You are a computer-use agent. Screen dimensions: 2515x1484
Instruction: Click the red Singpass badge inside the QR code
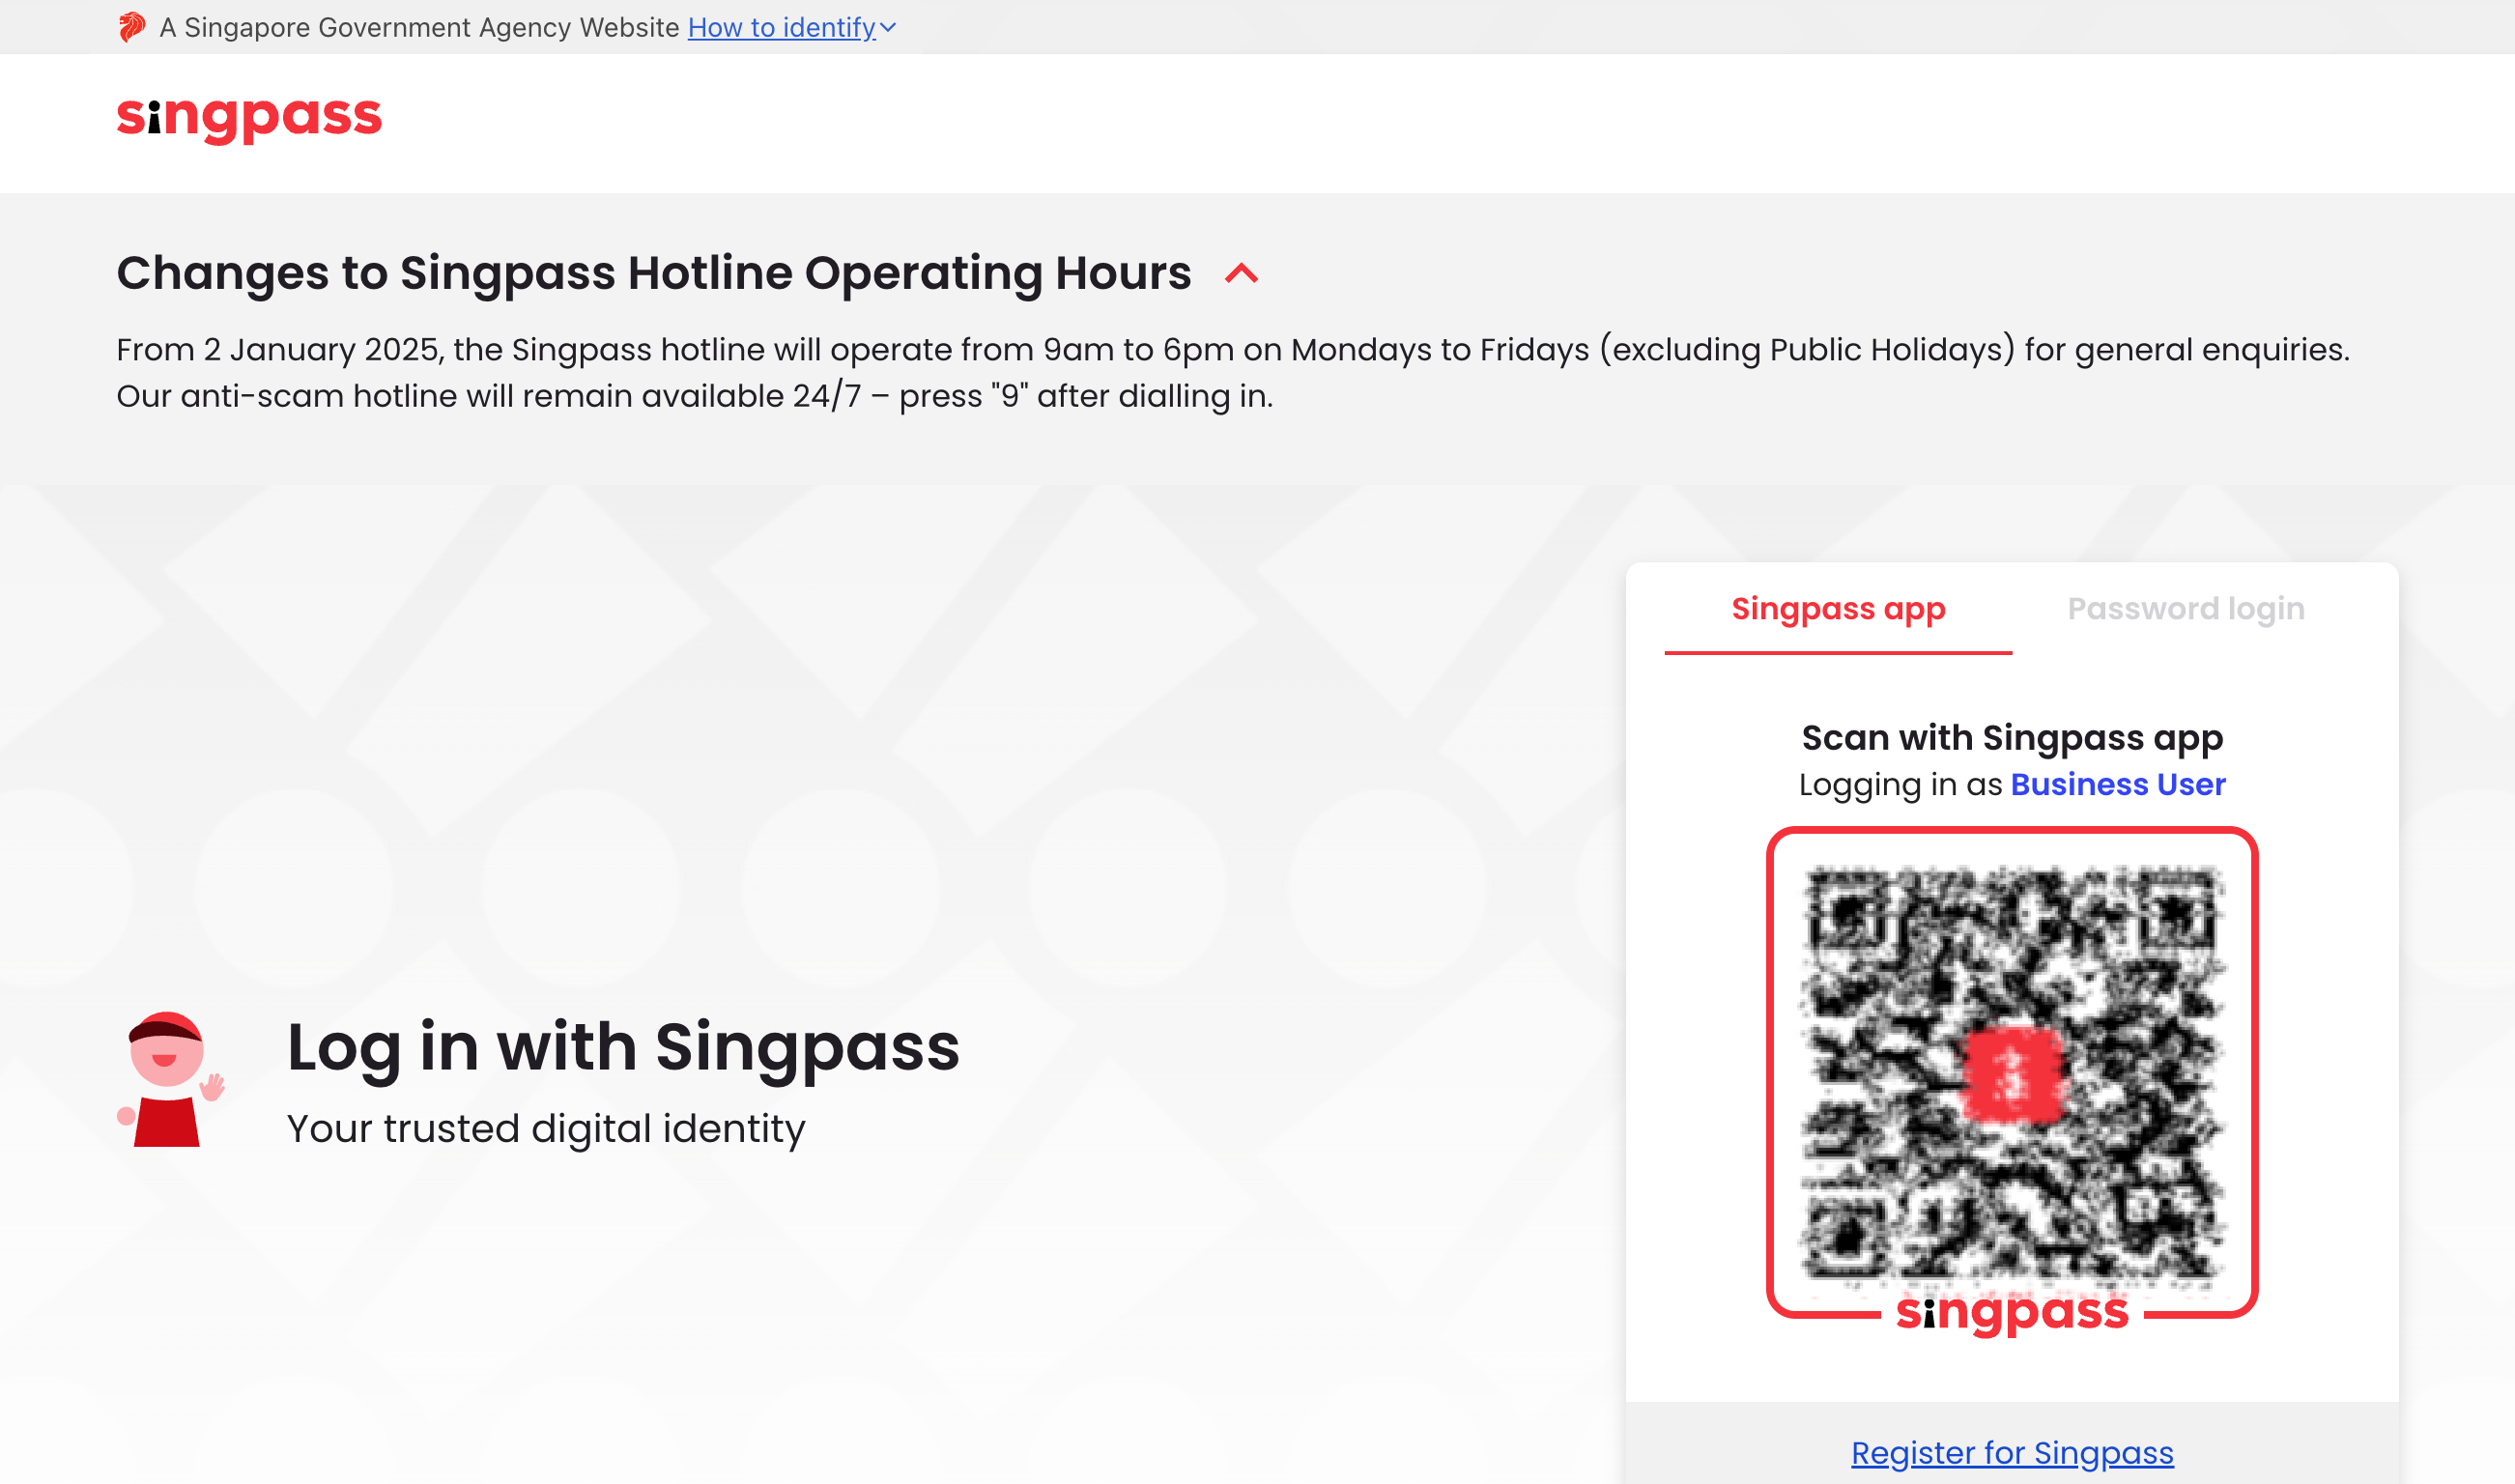click(2012, 1074)
